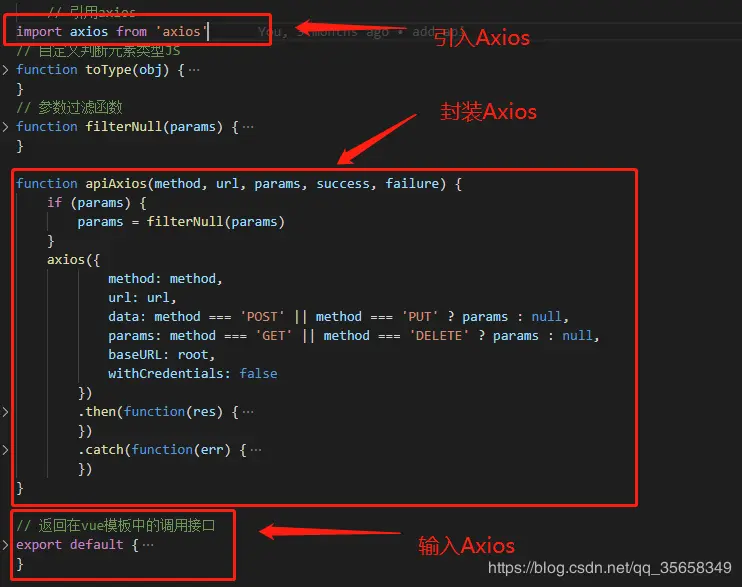This screenshot has width=742, height=587.
Task: Click the filterNull function declaration name
Action: point(124,127)
